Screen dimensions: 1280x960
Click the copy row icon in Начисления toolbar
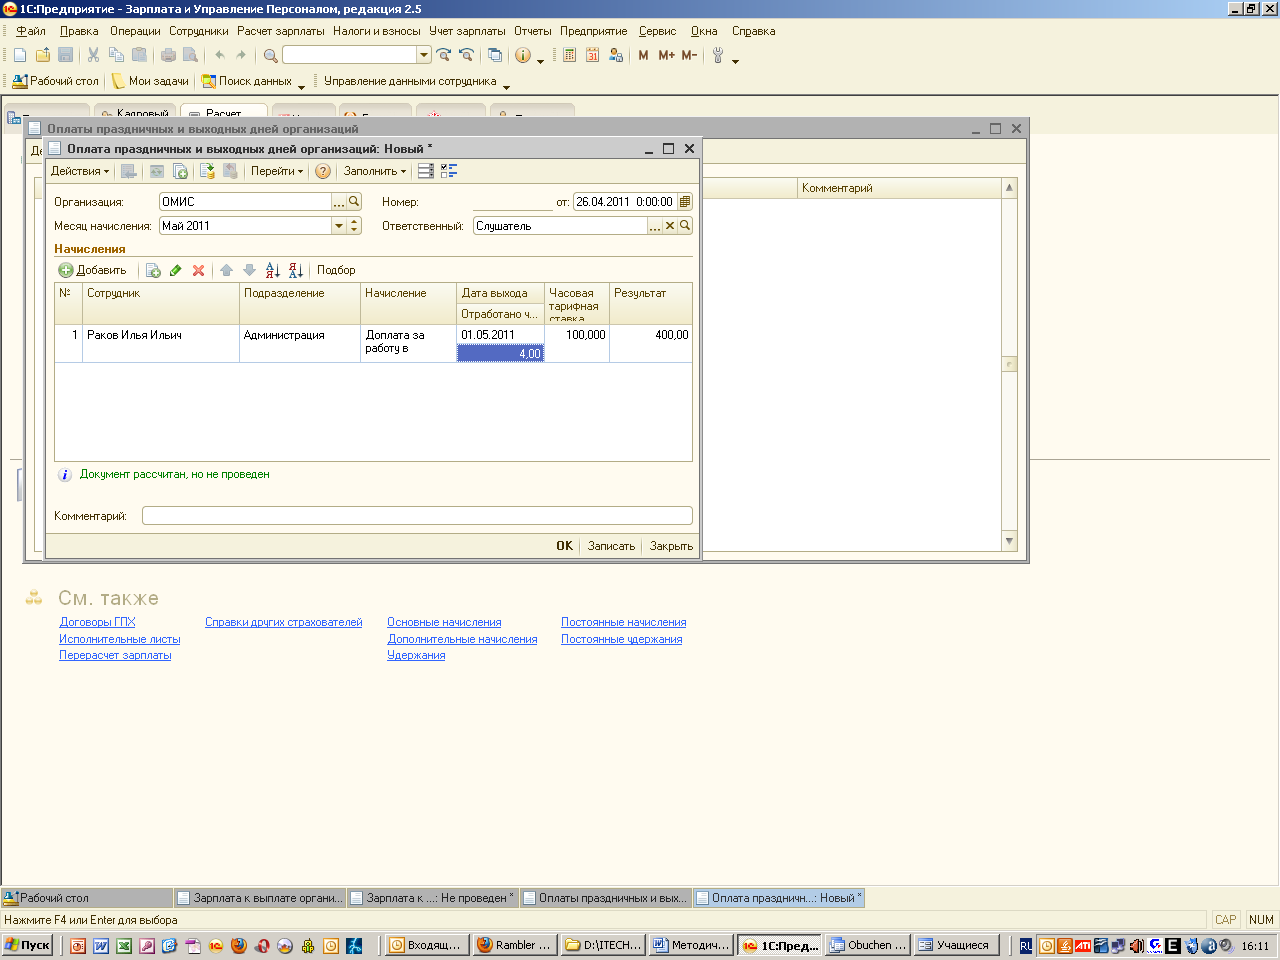(x=153, y=270)
